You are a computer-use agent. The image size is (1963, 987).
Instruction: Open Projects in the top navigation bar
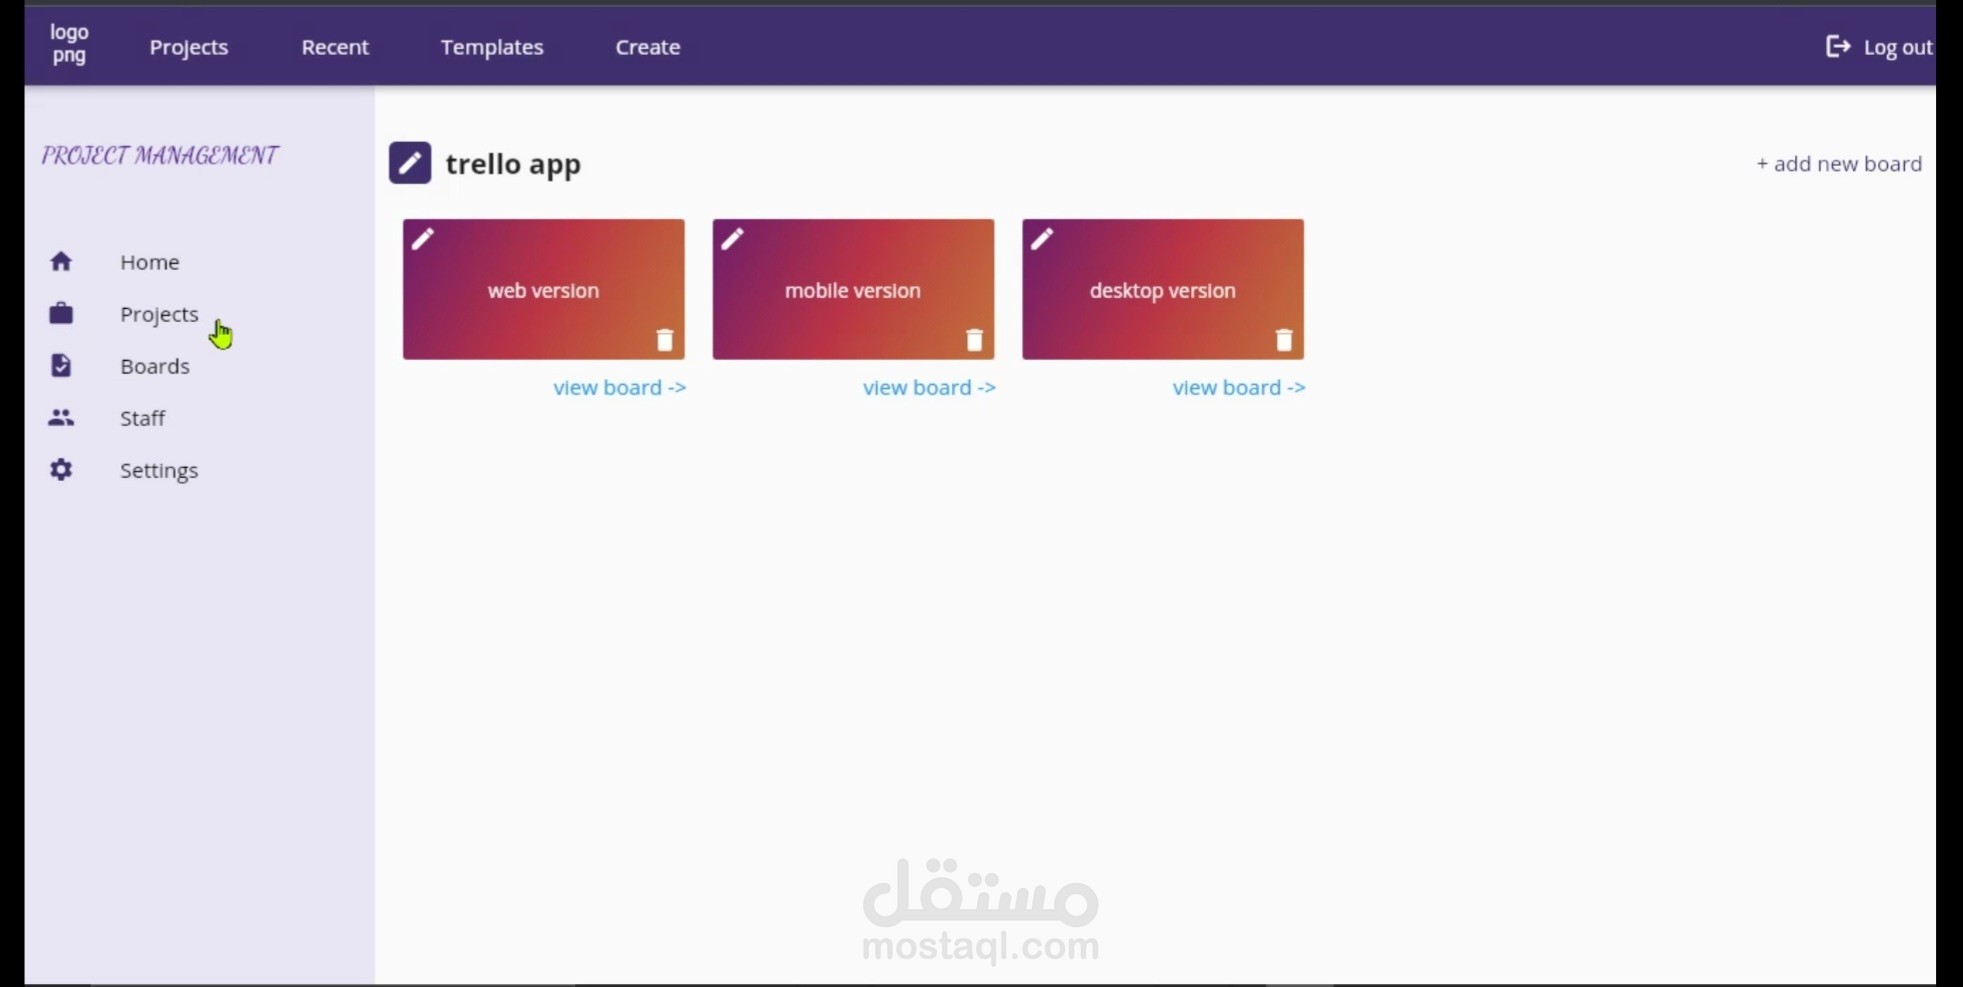click(189, 47)
